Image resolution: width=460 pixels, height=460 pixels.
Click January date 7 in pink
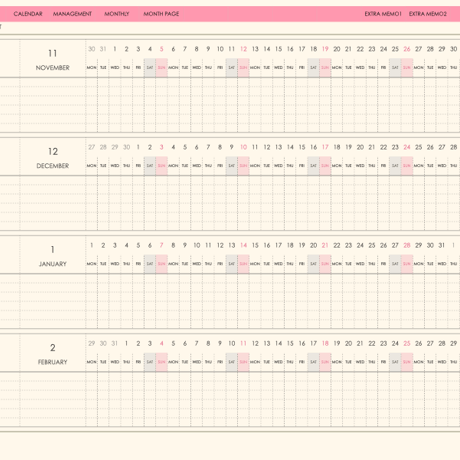tap(162, 245)
